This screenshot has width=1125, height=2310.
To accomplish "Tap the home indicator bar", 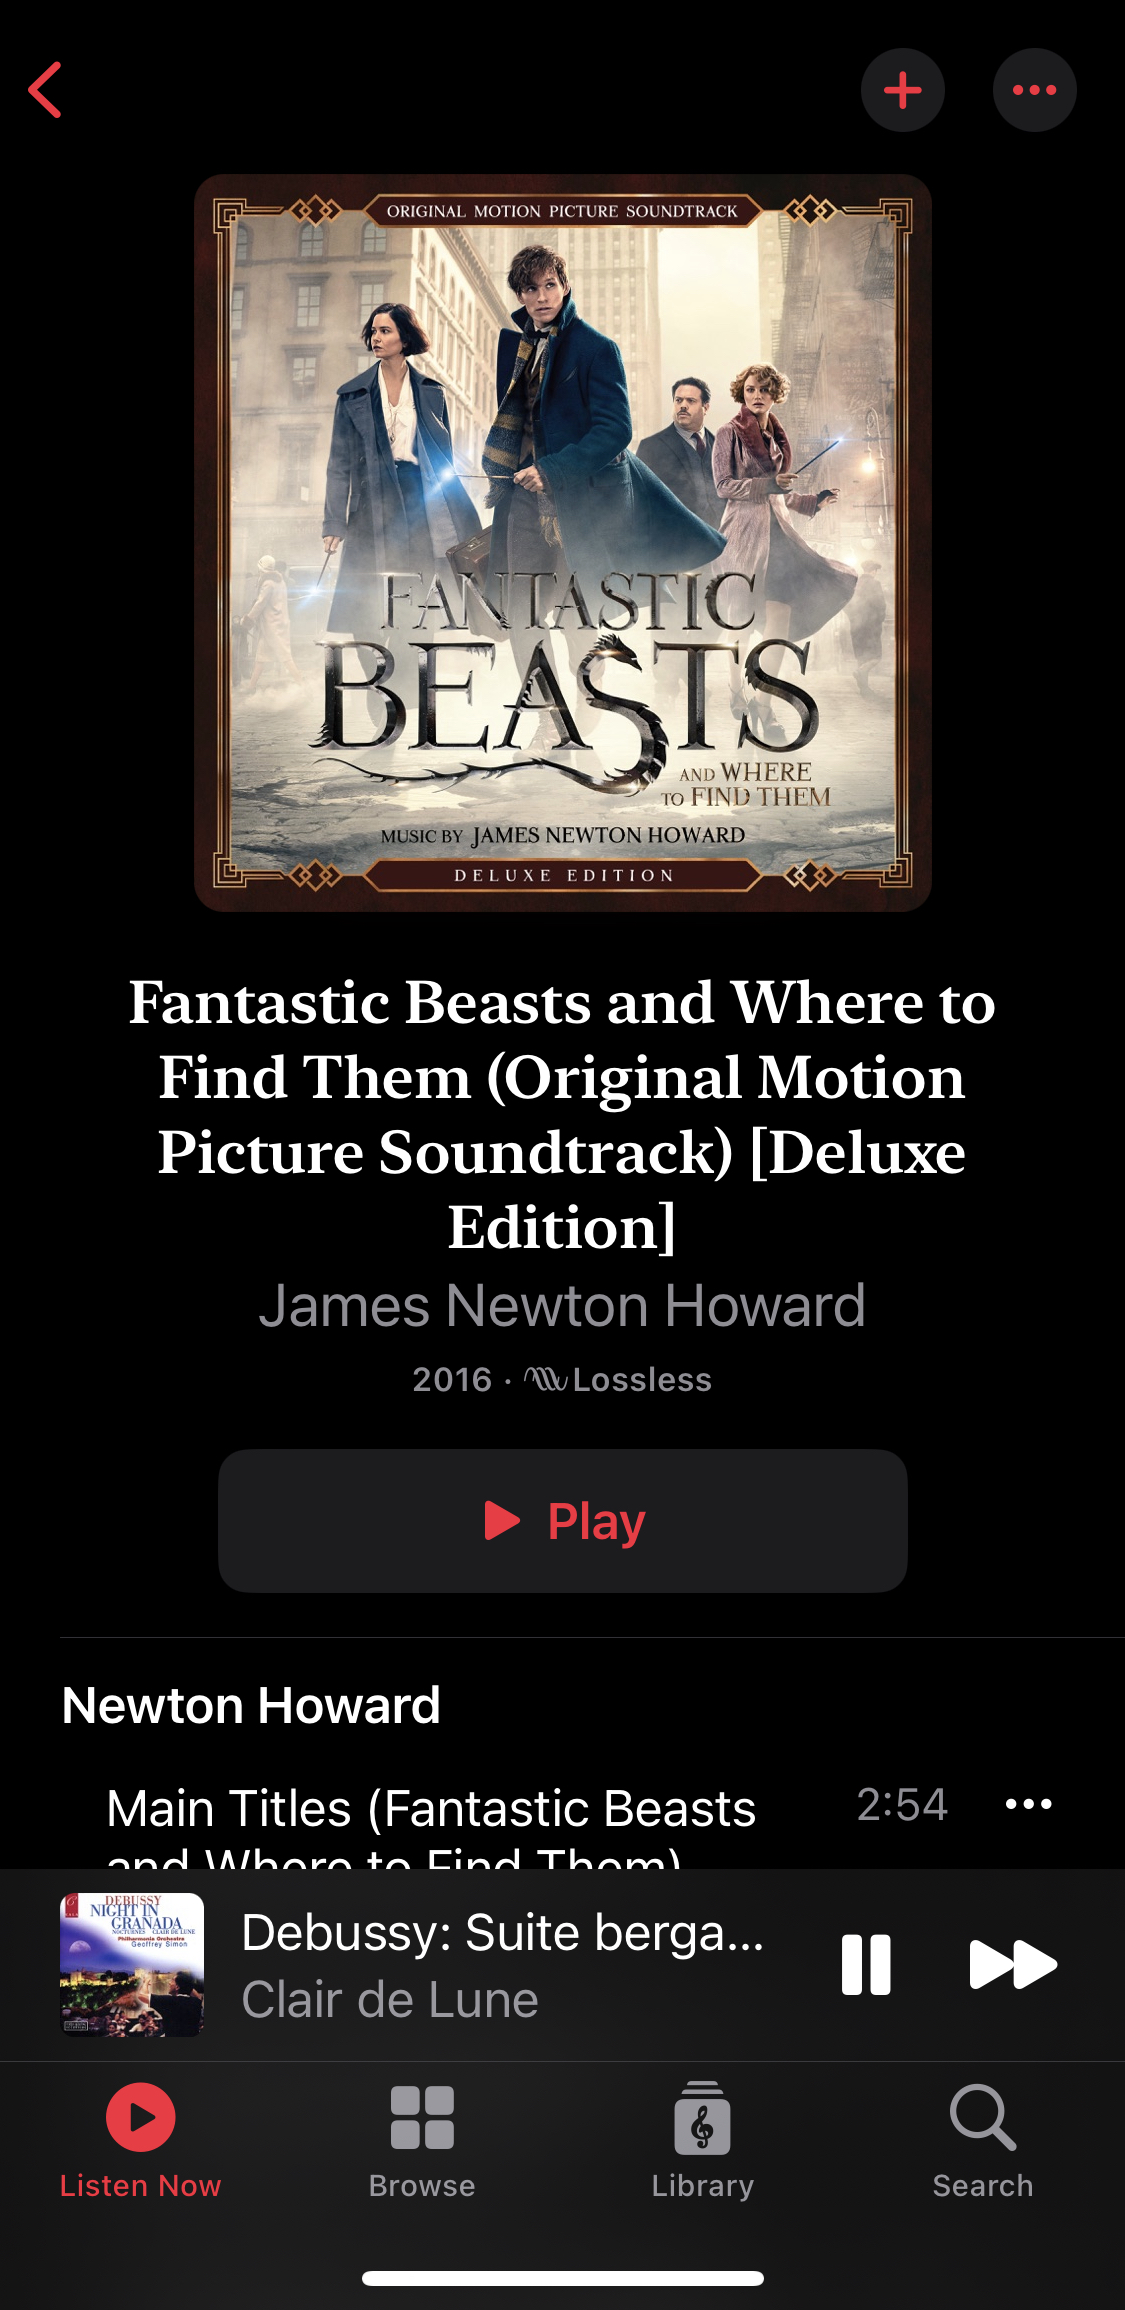I will (x=563, y=2278).
